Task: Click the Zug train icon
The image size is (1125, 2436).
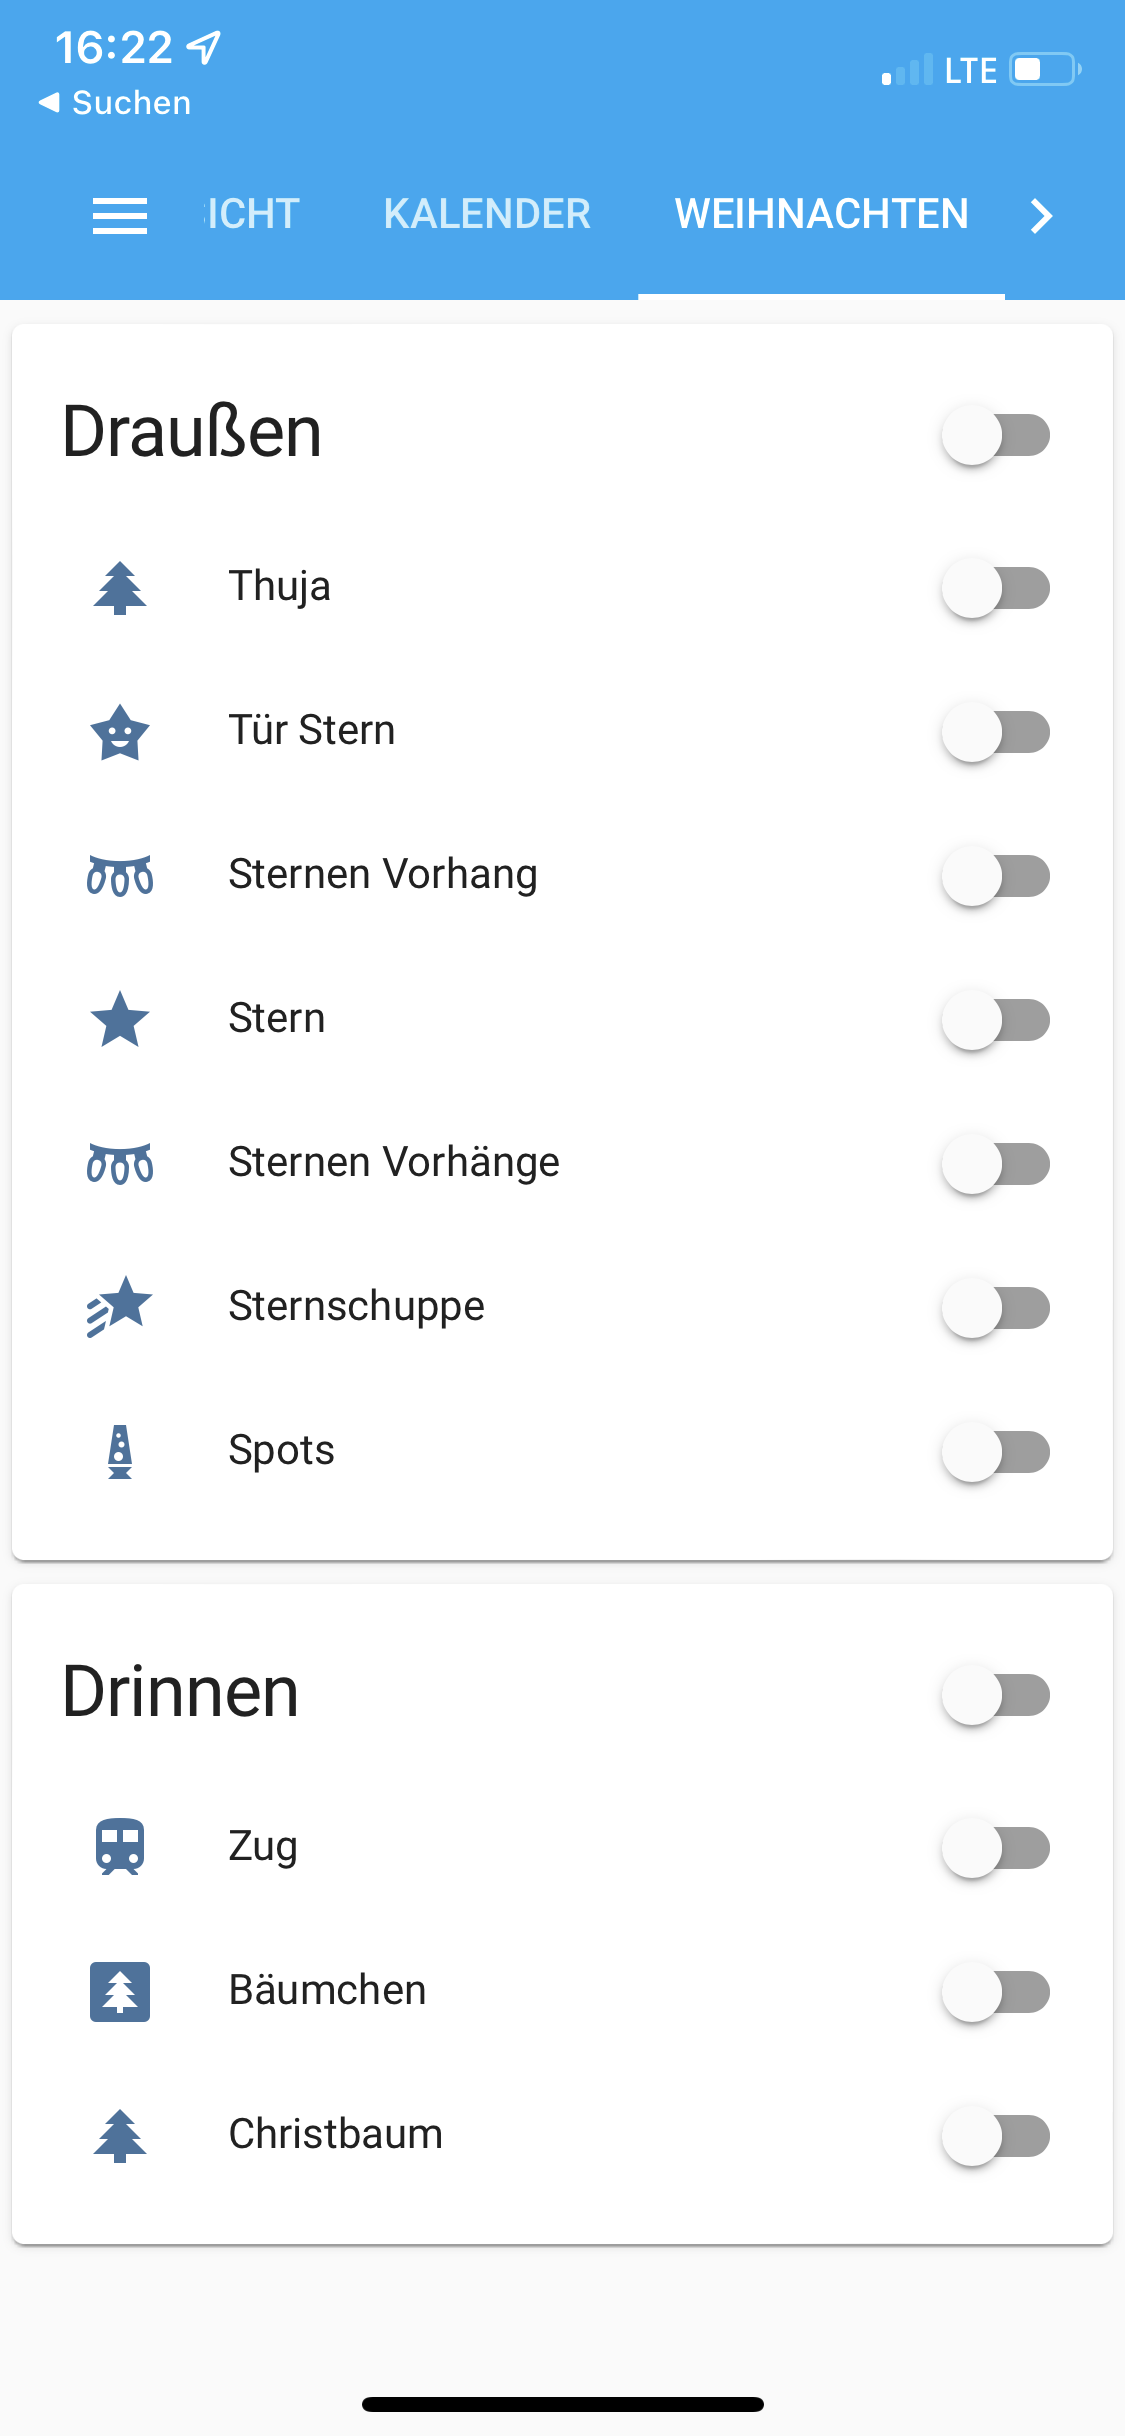Action: coord(120,1846)
